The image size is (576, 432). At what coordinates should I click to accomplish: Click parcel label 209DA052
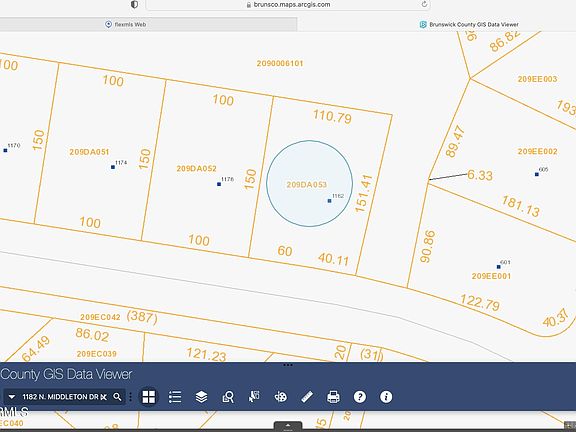pos(197,169)
